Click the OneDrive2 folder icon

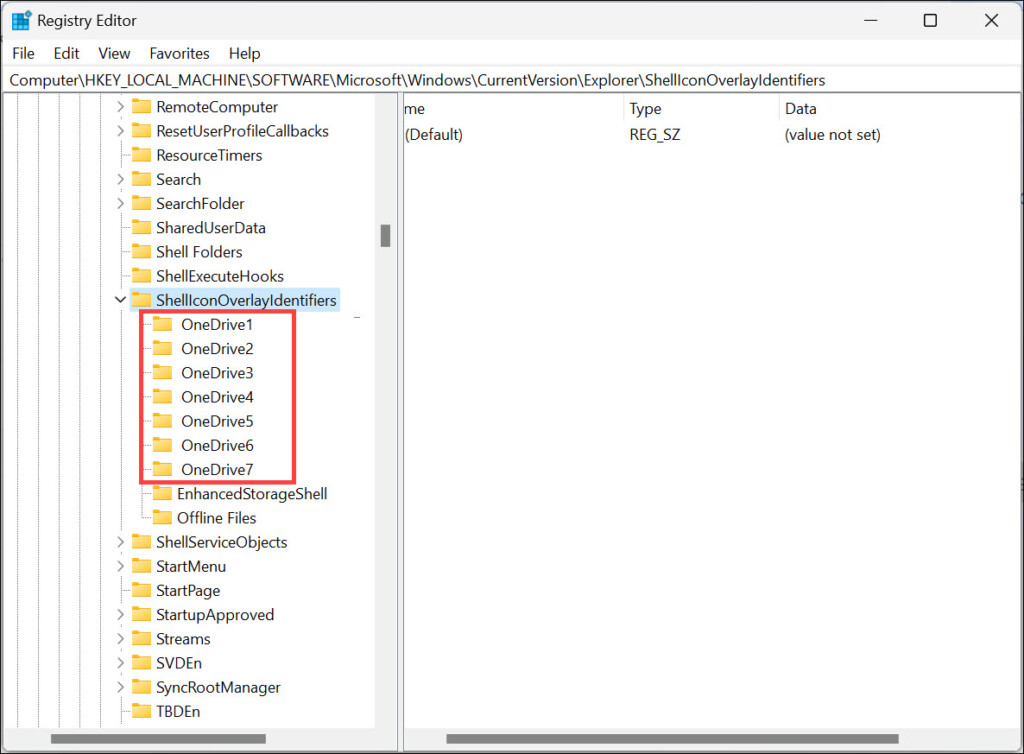click(163, 349)
